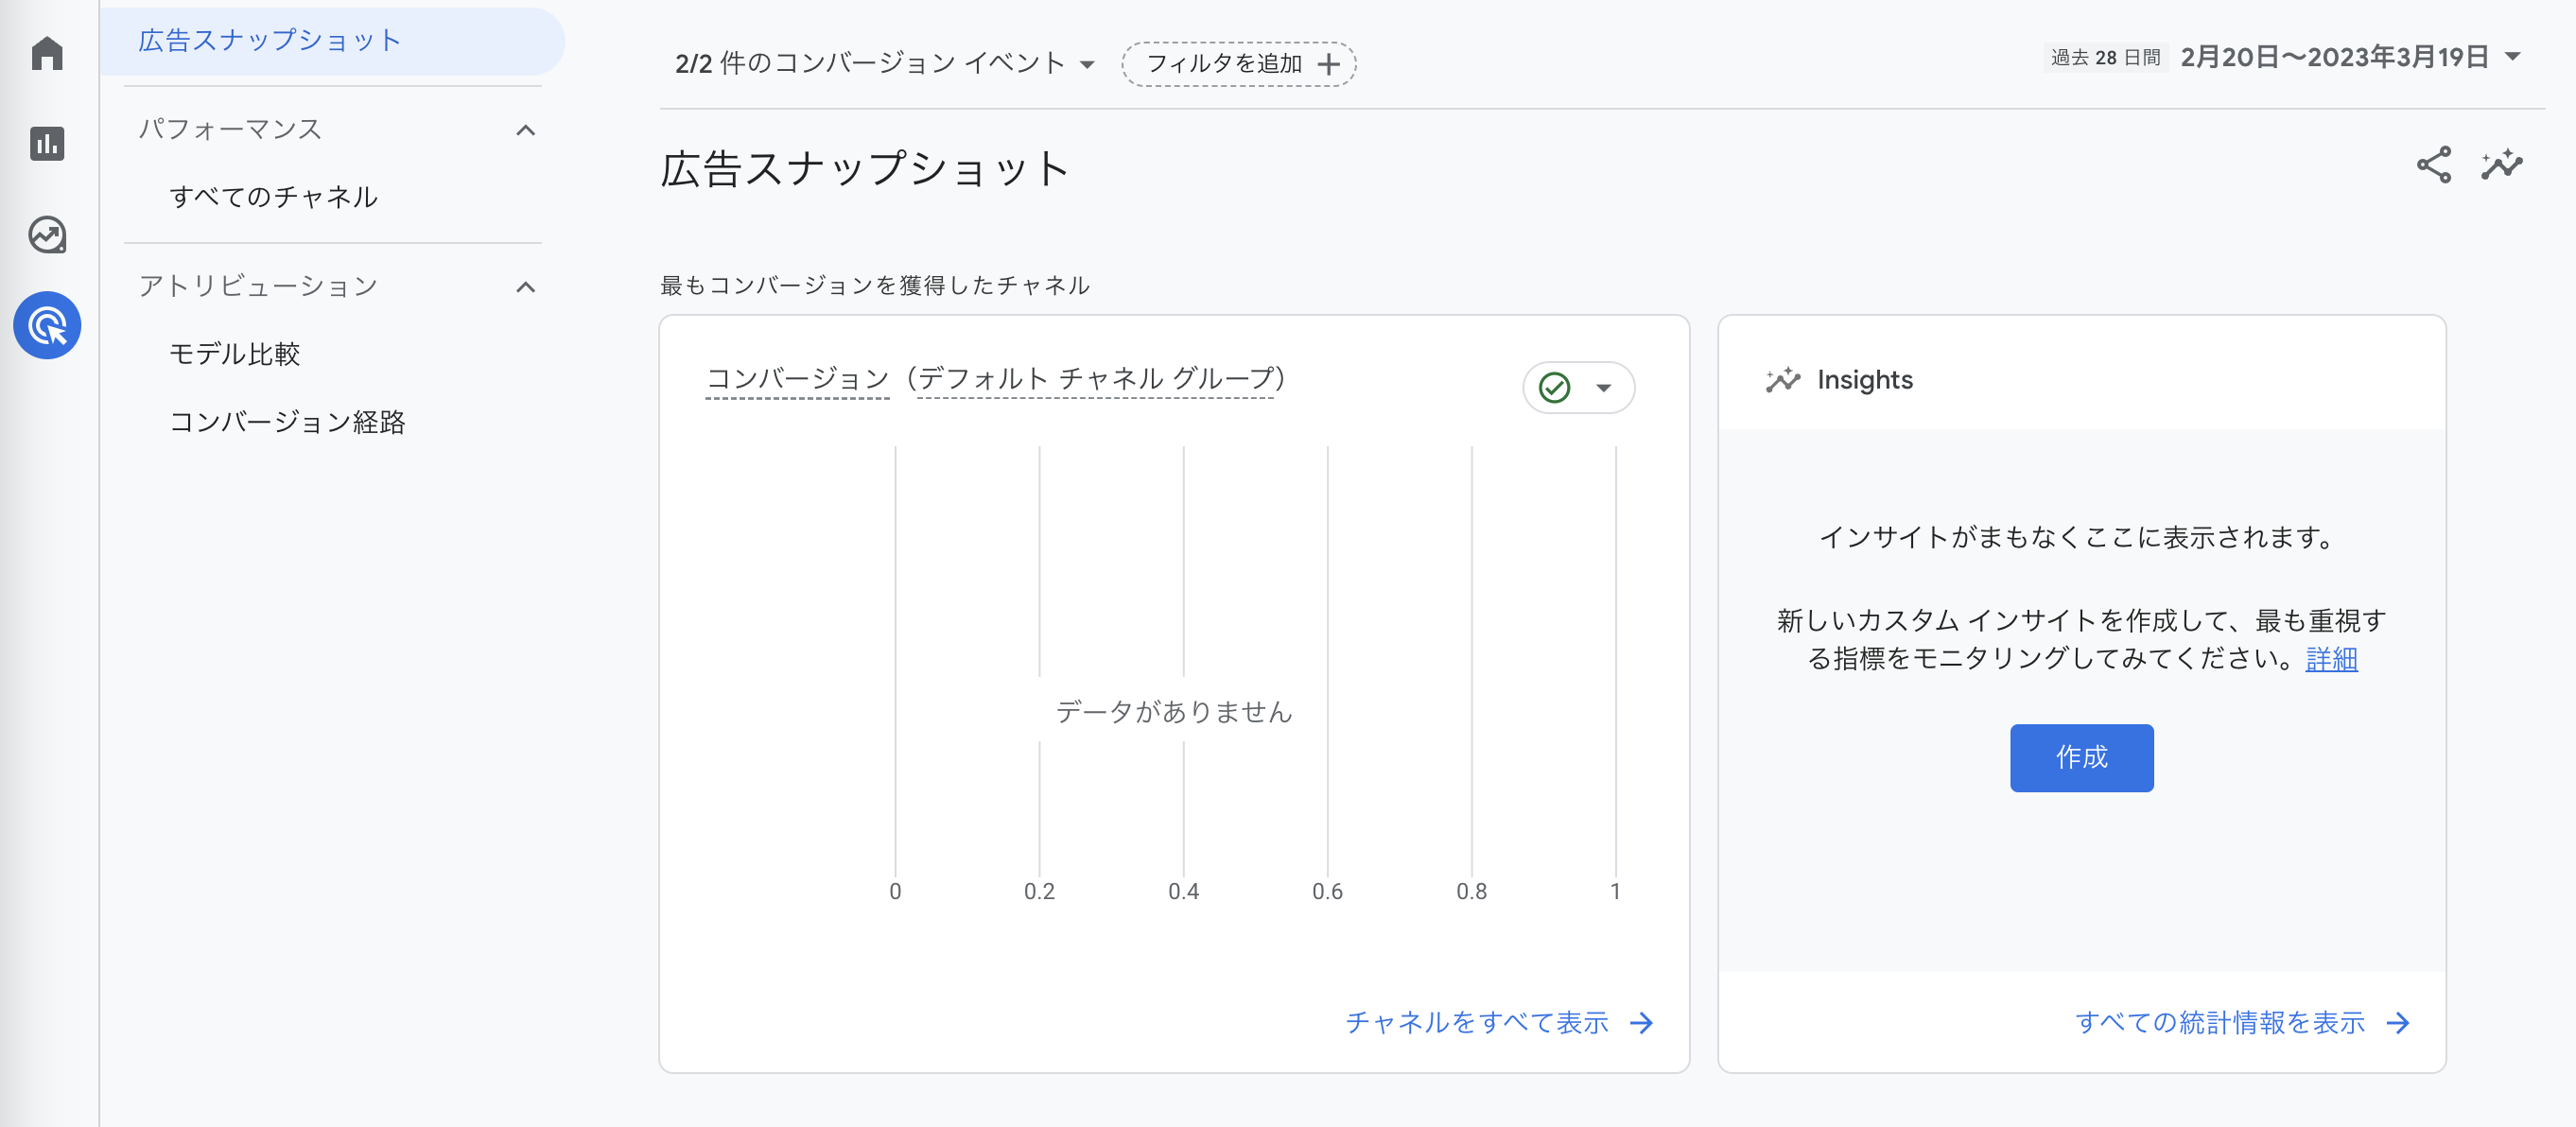This screenshot has height=1127, width=2576.
Task: Click the share report icon
Action: point(2433,165)
